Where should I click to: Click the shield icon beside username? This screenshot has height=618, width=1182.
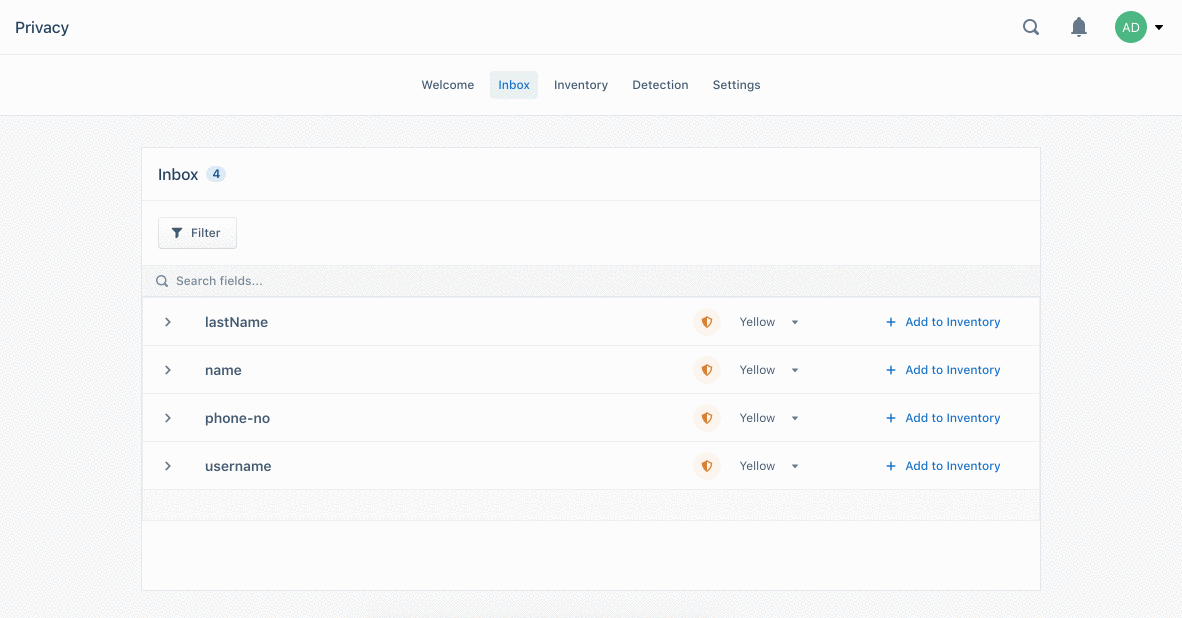pyautogui.click(x=707, y=466)
